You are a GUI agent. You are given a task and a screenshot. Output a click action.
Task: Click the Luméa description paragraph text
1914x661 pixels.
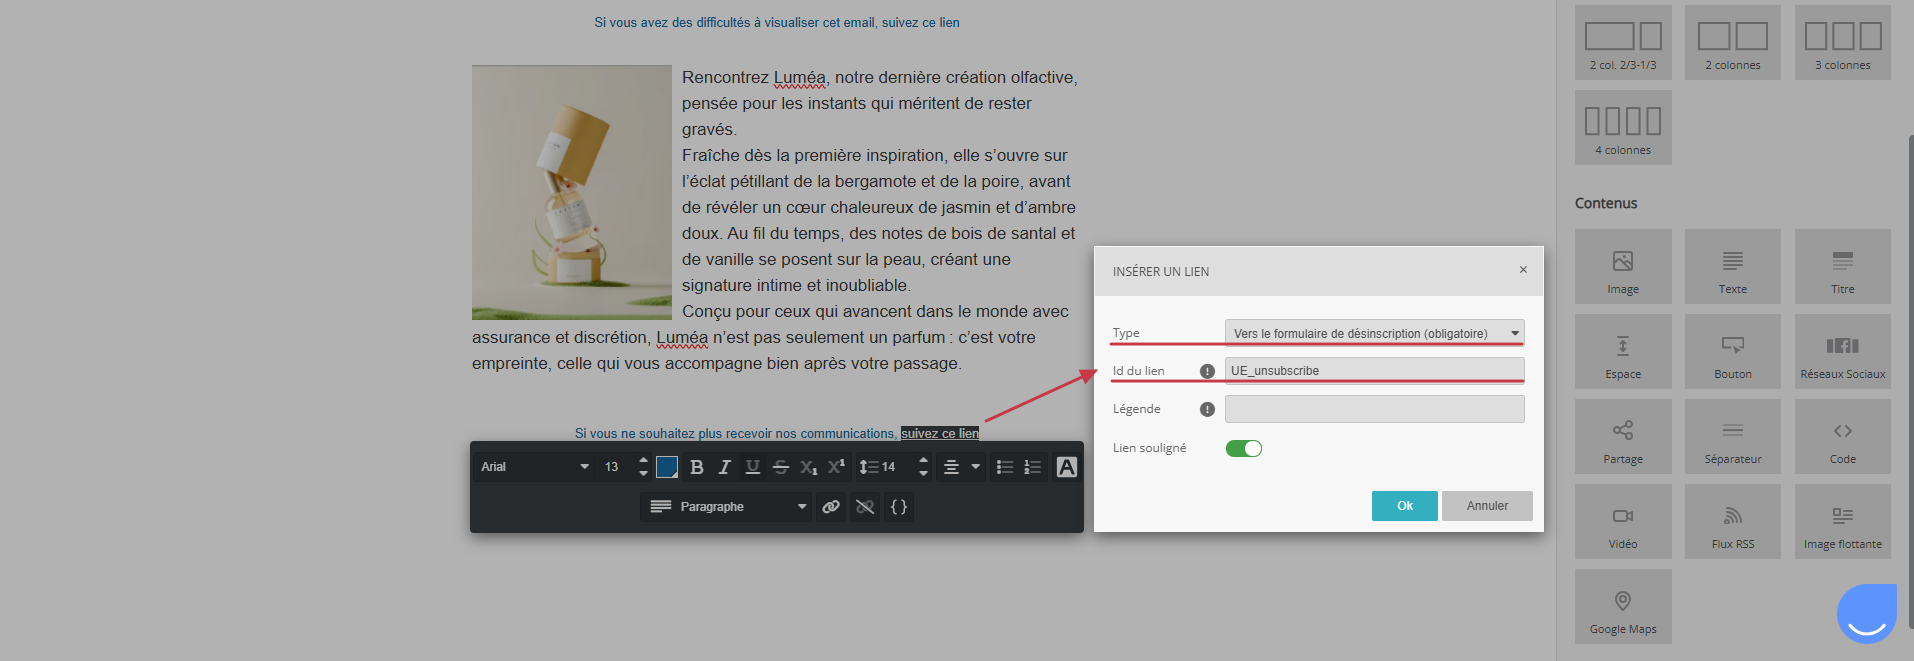(775, 220)
